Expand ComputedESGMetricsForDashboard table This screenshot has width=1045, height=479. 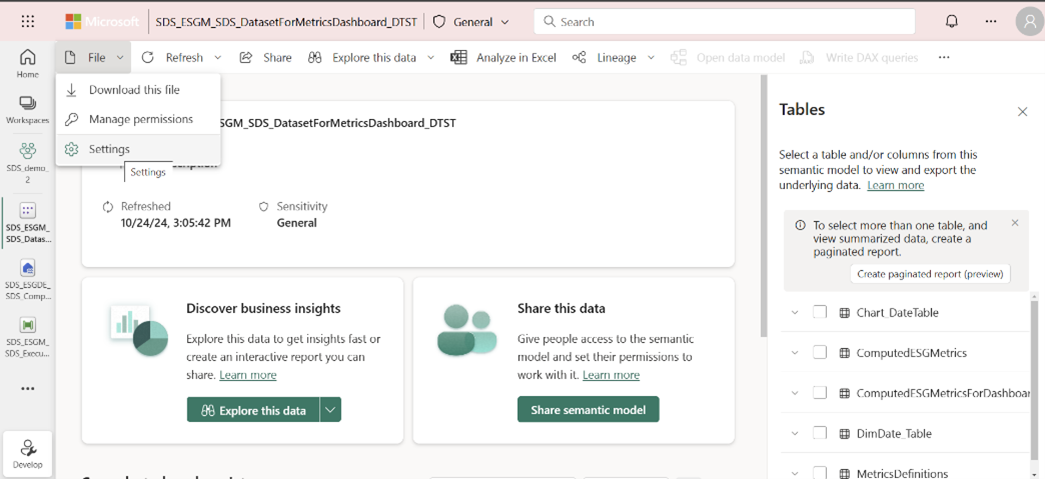(x=794, y=393)
